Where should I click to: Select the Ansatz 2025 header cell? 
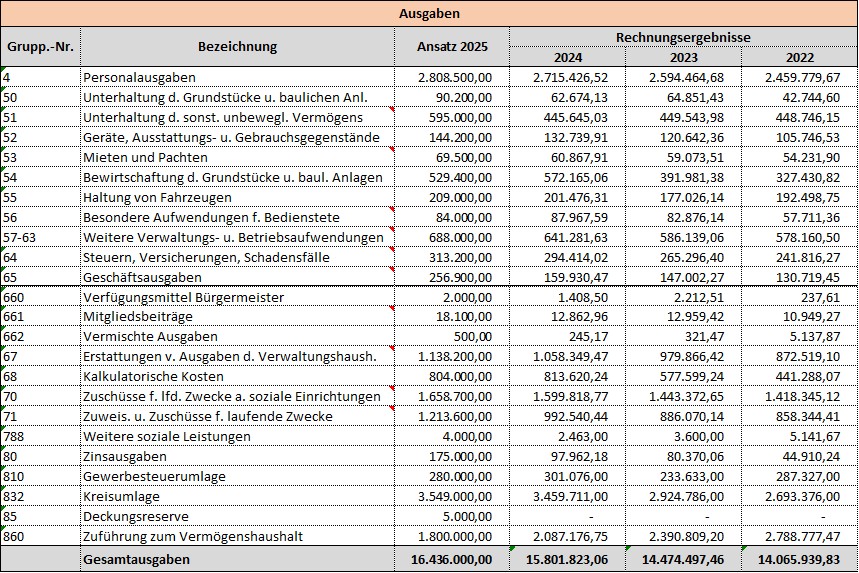[x=452, y=47]
